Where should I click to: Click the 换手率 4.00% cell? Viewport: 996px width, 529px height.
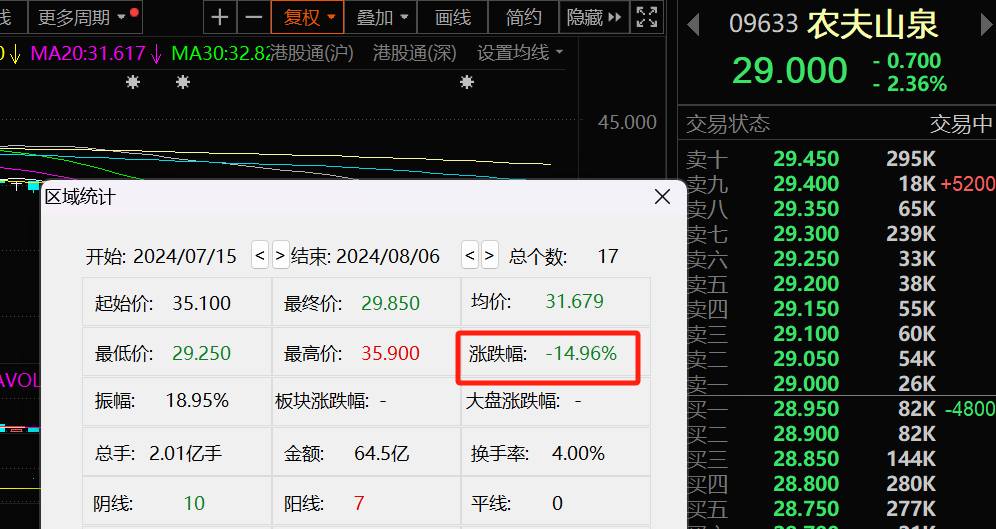556,452
